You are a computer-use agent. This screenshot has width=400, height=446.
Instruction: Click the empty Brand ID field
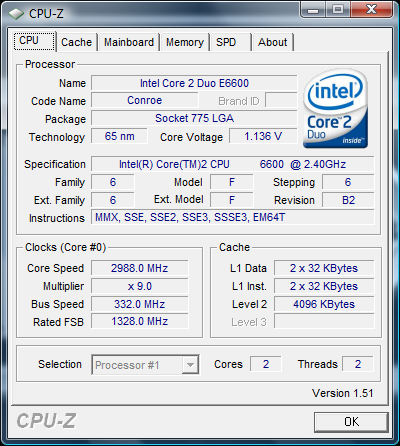[281, 100]
